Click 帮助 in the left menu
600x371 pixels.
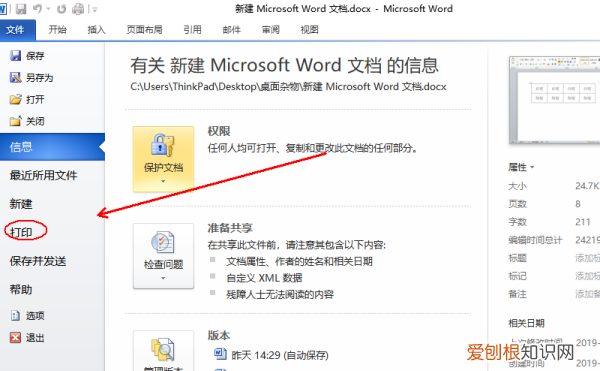click(21, 290)
